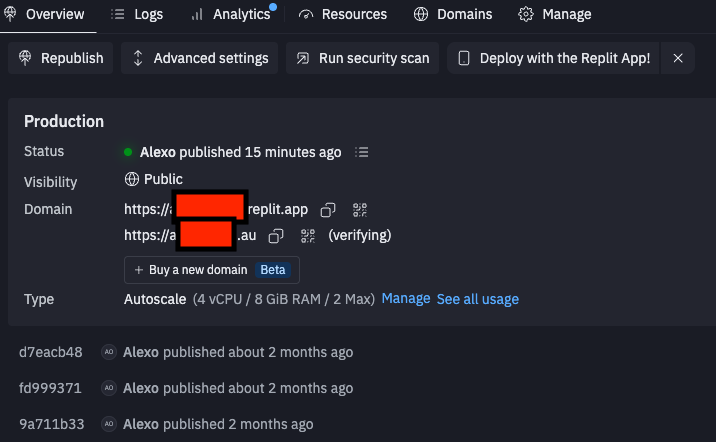Select deployment fd999371 row
This screenshot has height=442, width=716.
[186, 388]
